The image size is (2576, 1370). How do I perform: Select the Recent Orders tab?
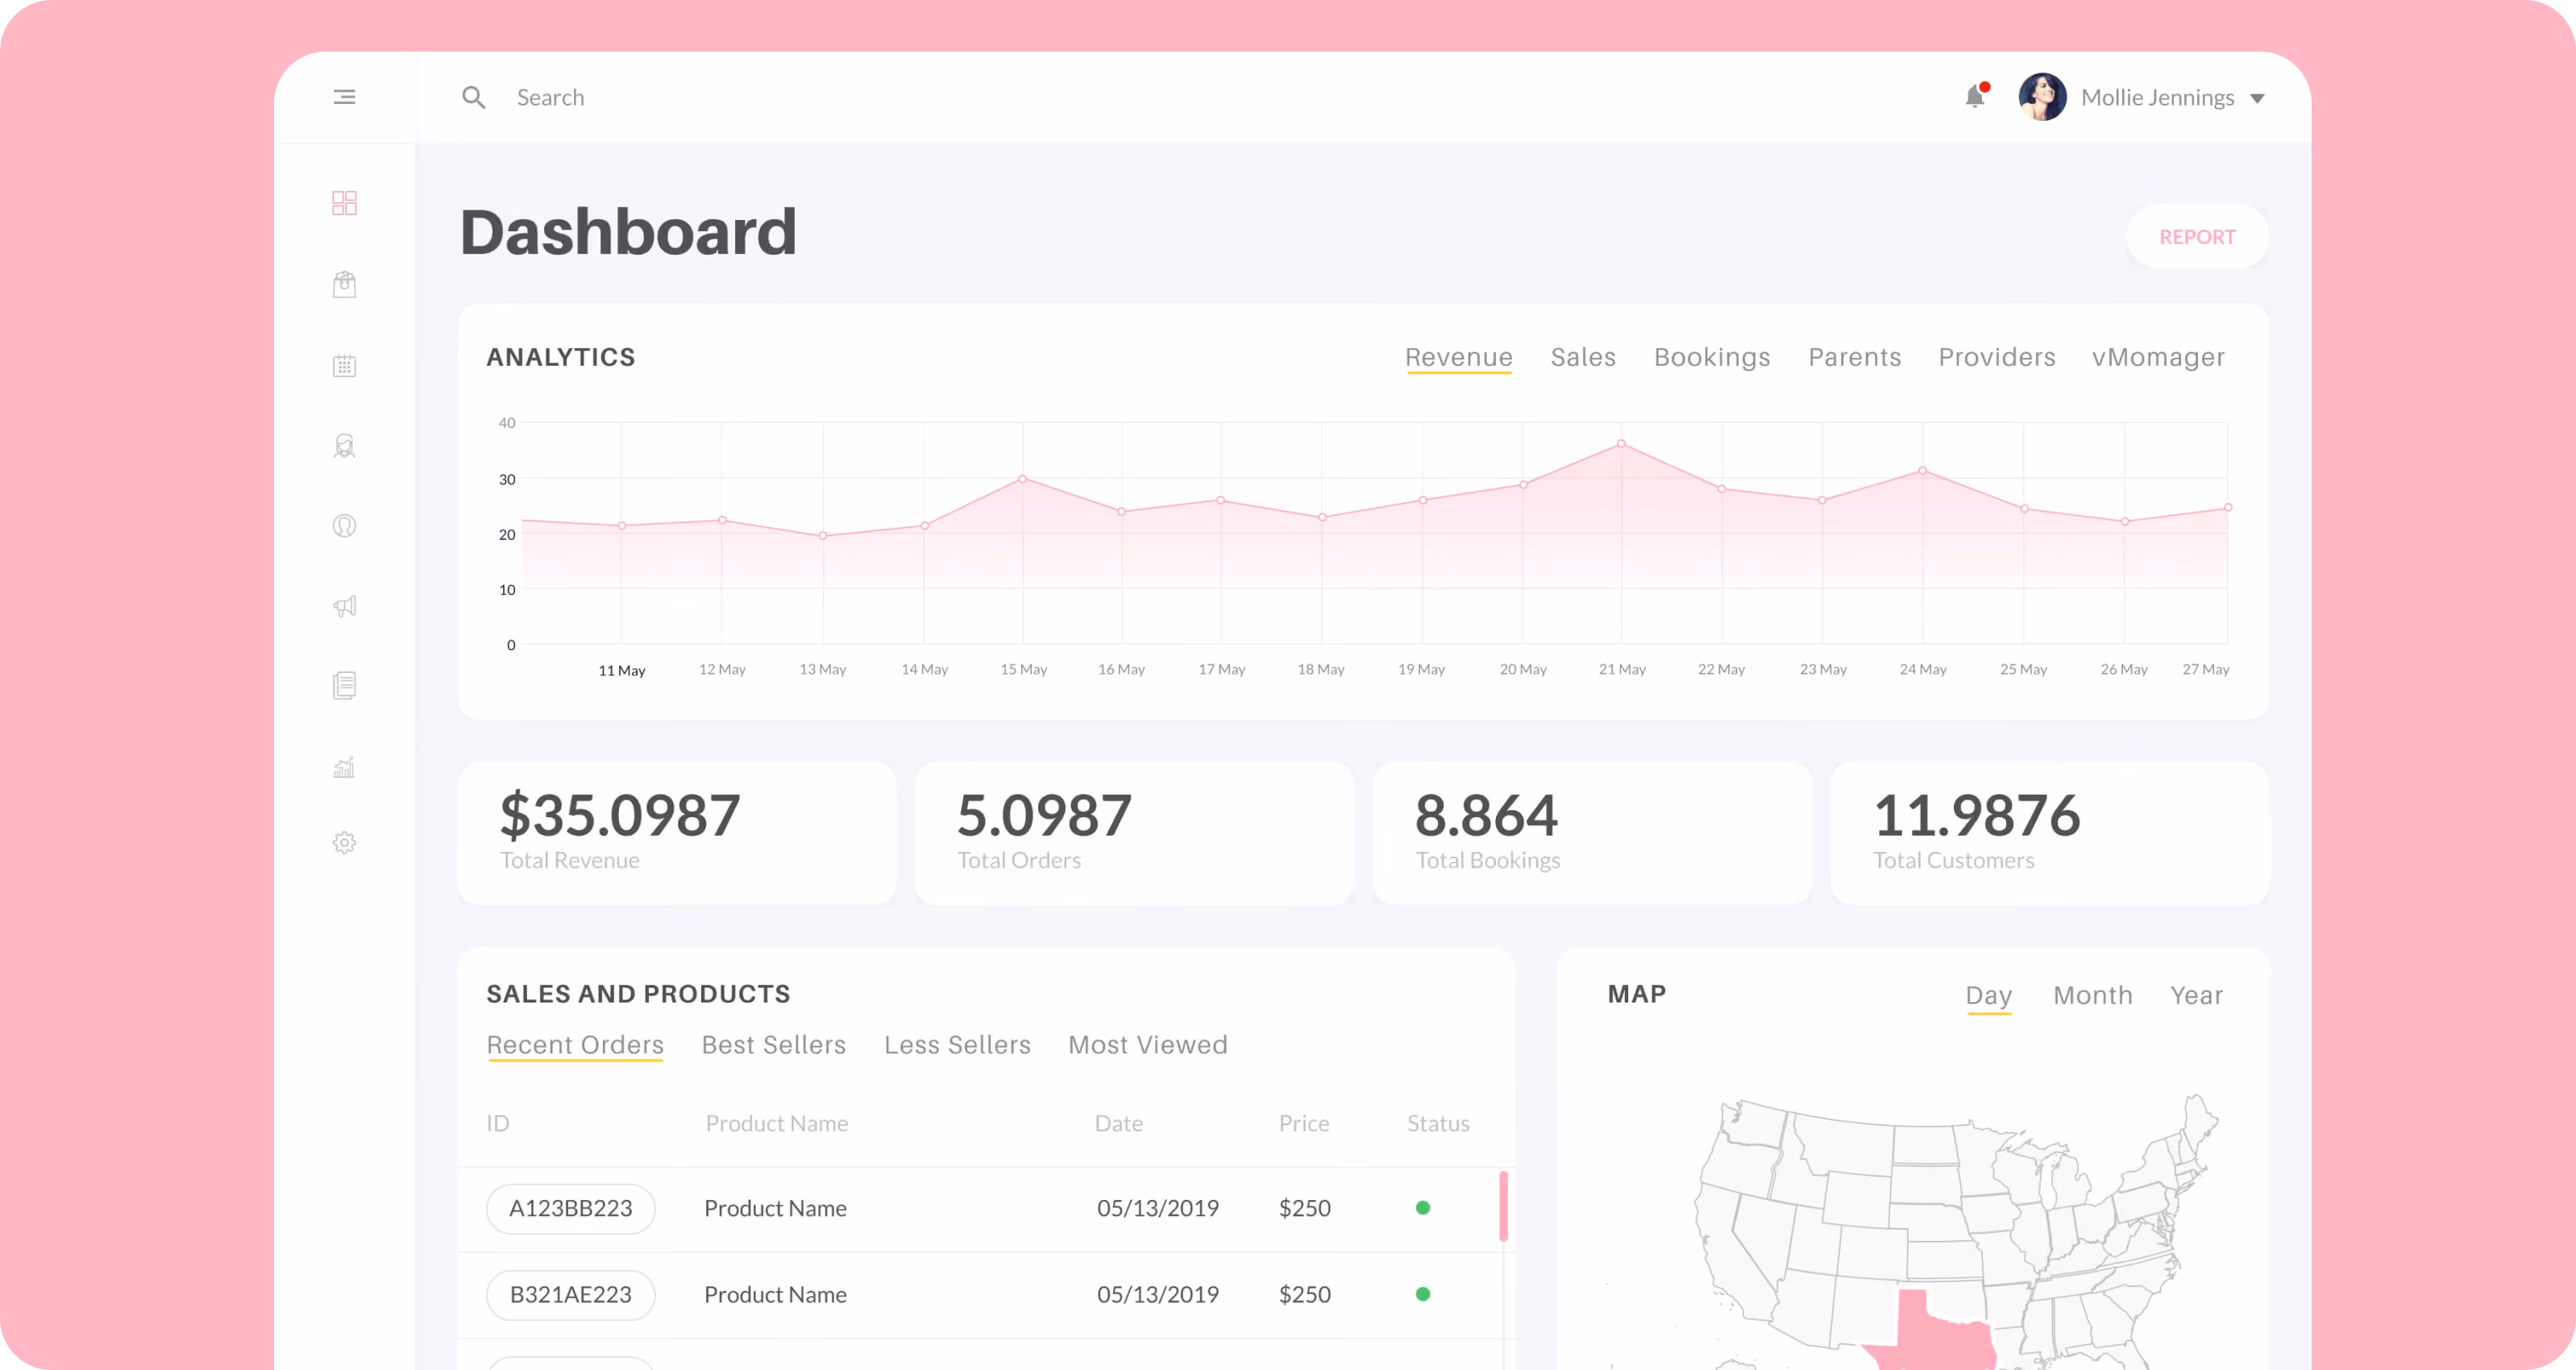click(x=575, y=1045)
